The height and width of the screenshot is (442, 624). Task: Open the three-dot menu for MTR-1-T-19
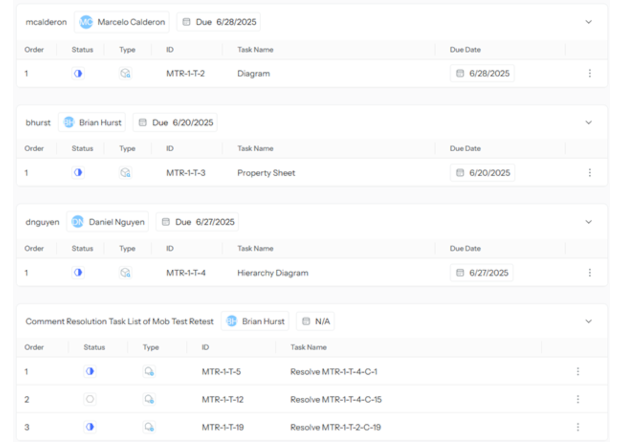[577, 427]
